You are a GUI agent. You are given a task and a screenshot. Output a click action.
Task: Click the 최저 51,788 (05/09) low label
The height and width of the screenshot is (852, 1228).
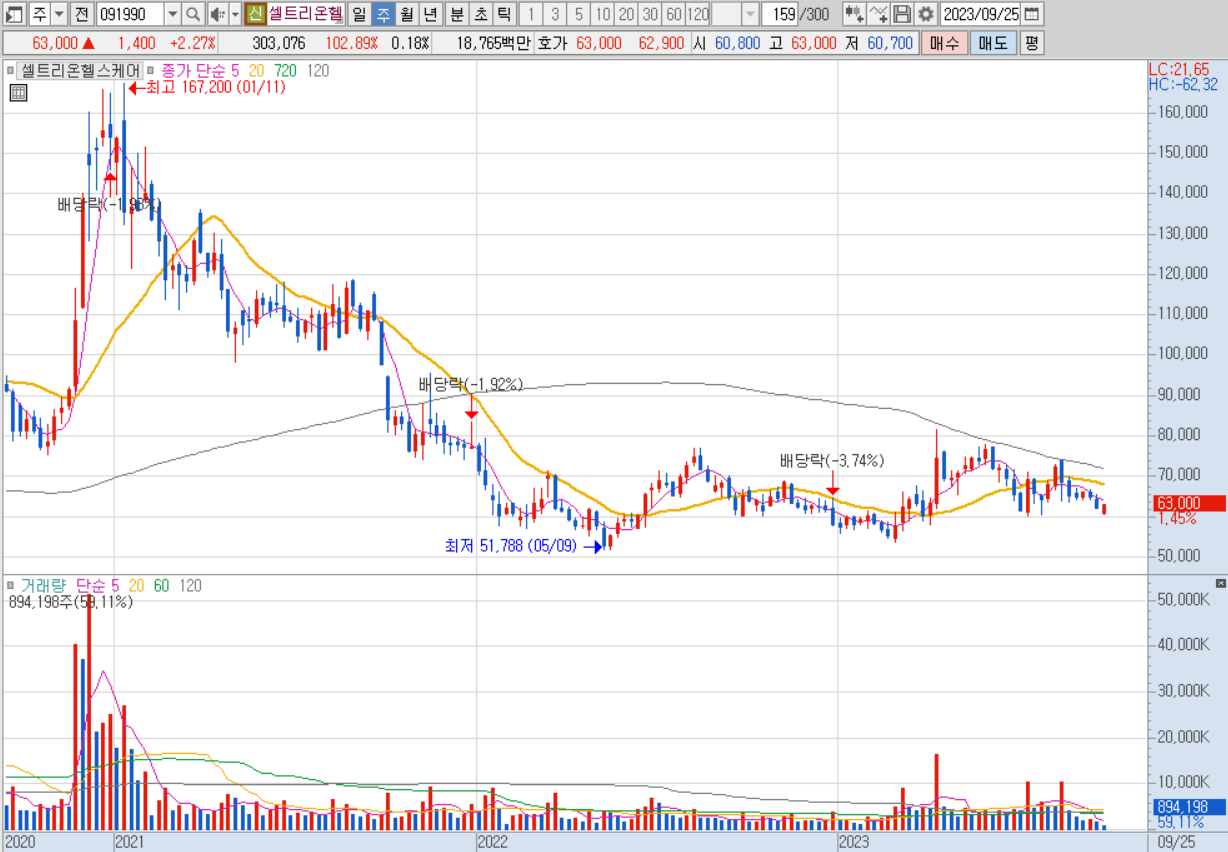(x=511, y=546)
